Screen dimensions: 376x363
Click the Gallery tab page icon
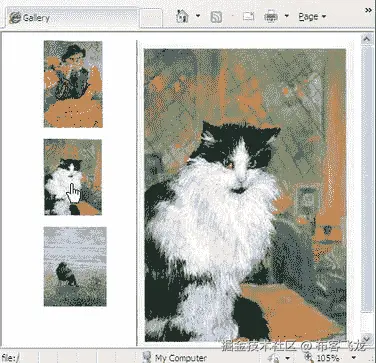[x=15, y=18]
